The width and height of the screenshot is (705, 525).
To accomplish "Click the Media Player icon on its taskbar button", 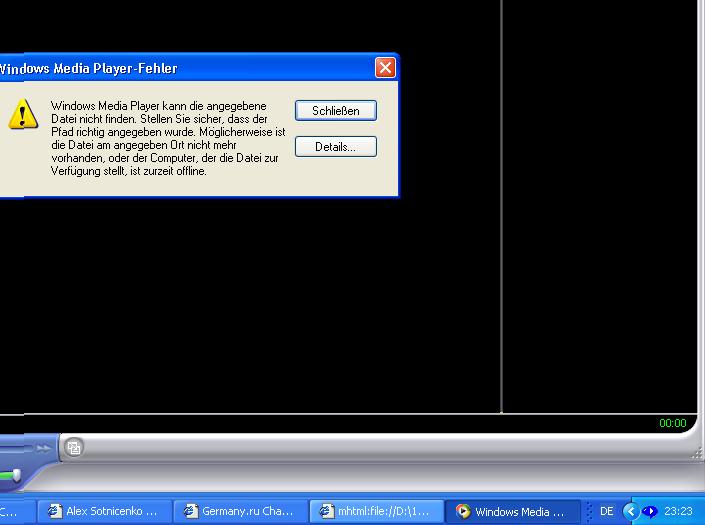I will tap(463, 512).
